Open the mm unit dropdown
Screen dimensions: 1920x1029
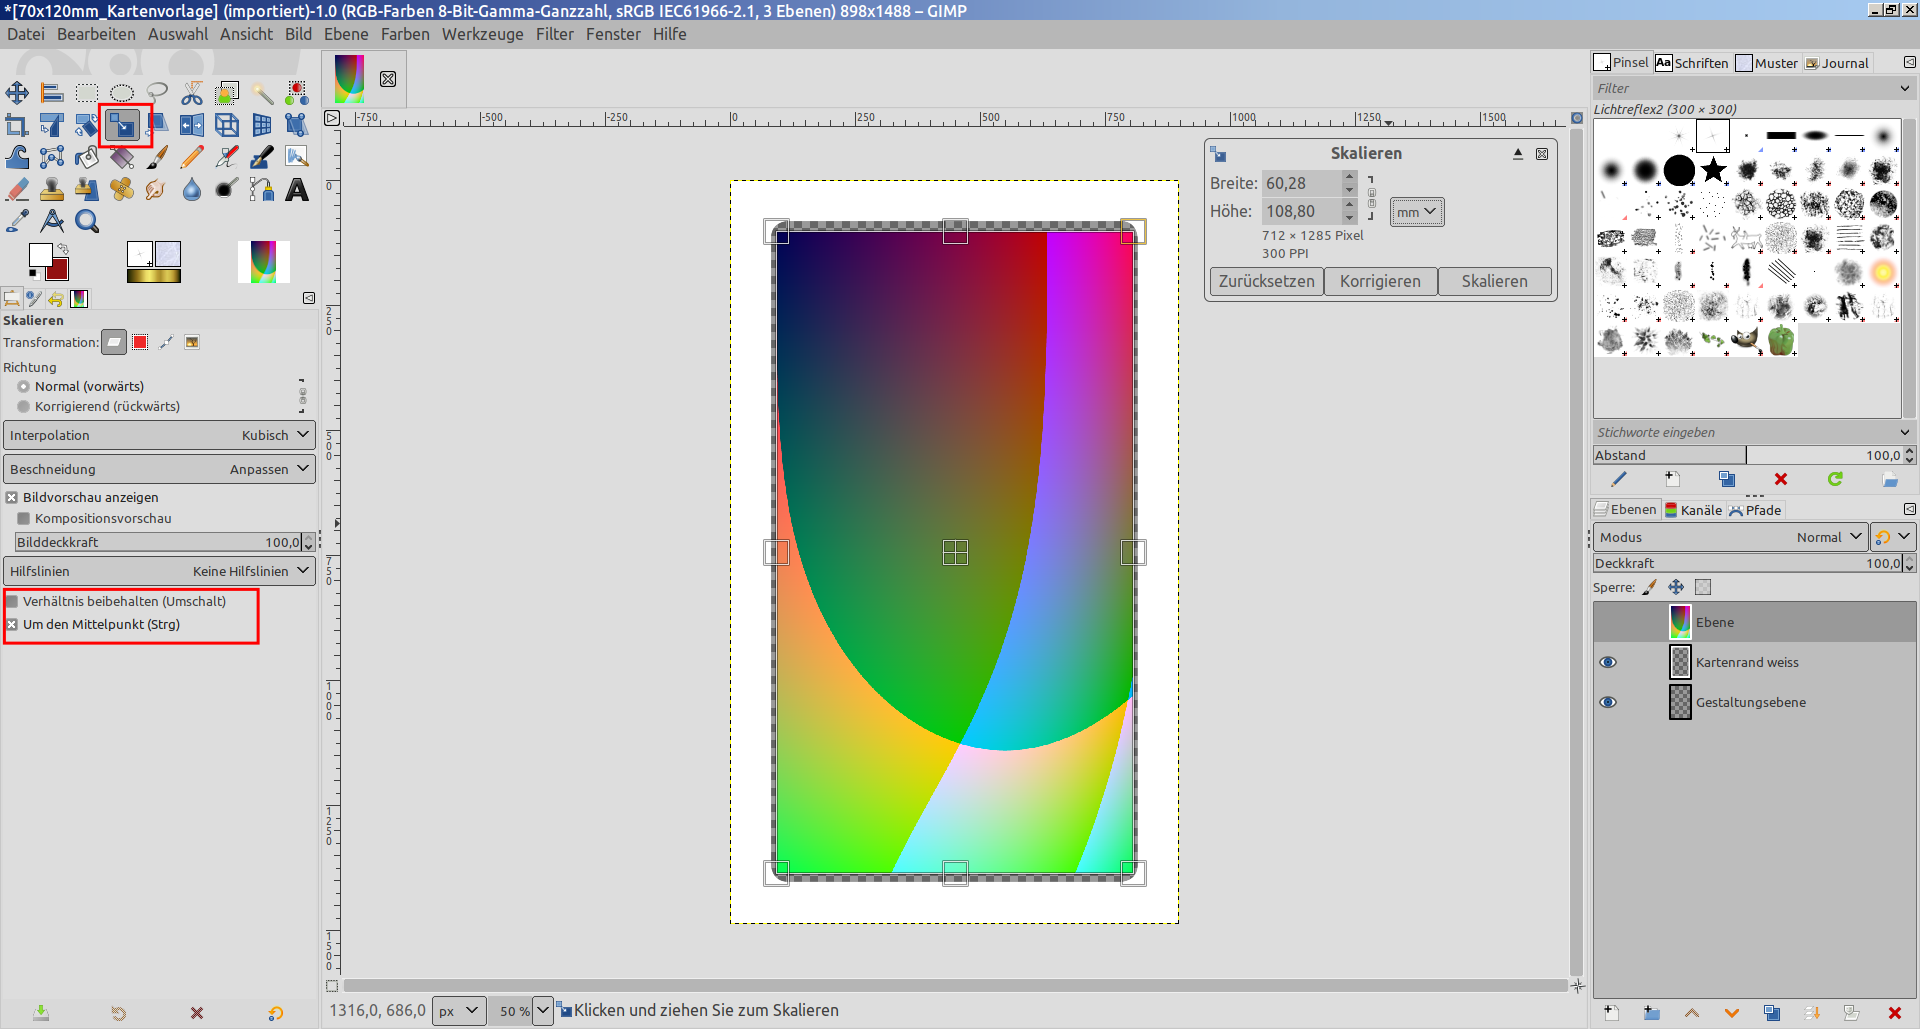coord(1416,212)
